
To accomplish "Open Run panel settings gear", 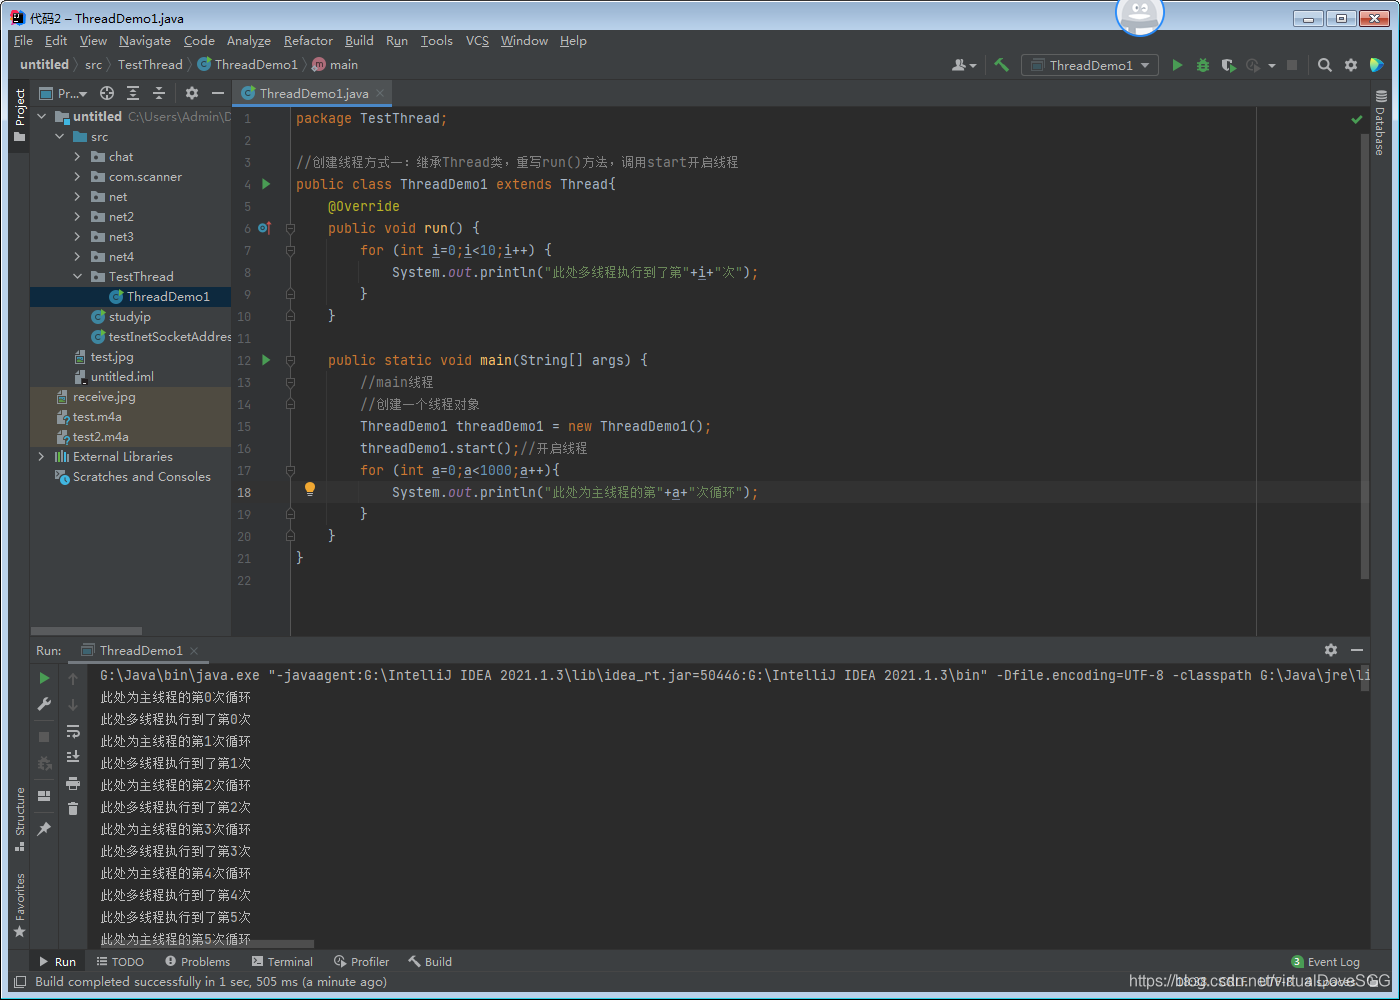I will point(1331,650).
